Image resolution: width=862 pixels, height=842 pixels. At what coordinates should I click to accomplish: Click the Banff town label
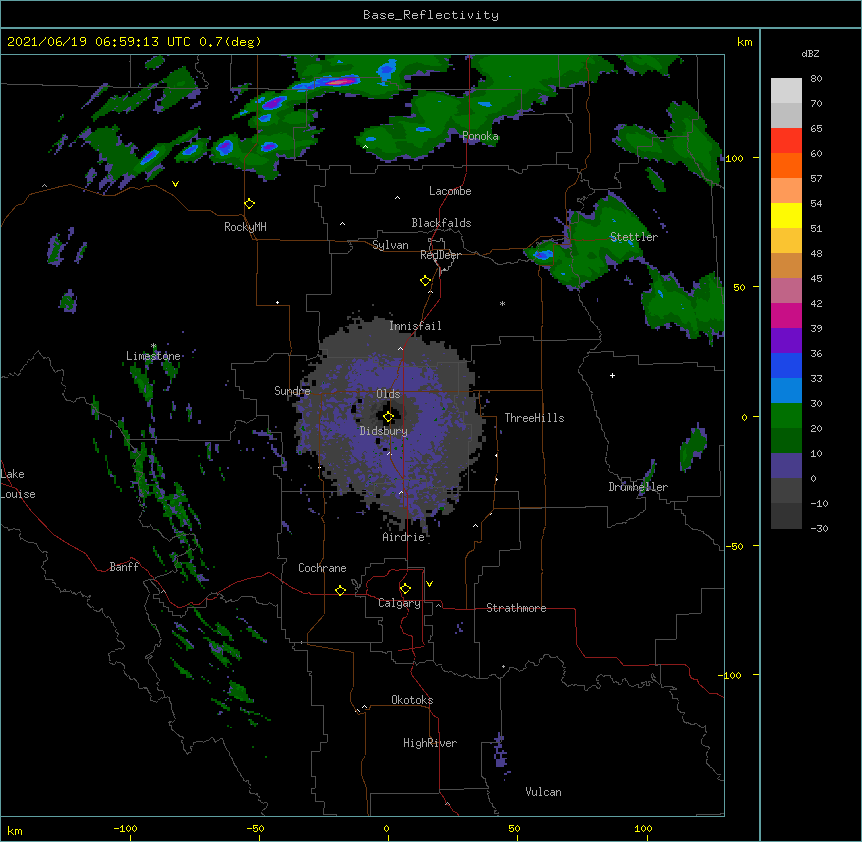coord(124,567)
